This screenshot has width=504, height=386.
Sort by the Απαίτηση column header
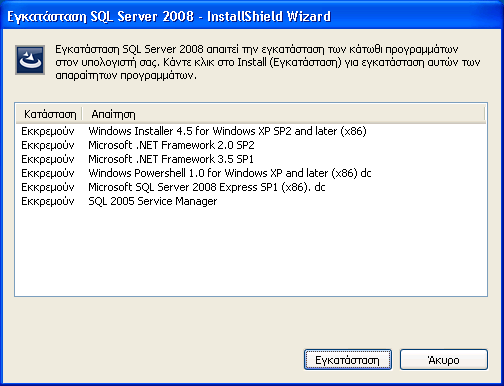click(x=283, y=114)
